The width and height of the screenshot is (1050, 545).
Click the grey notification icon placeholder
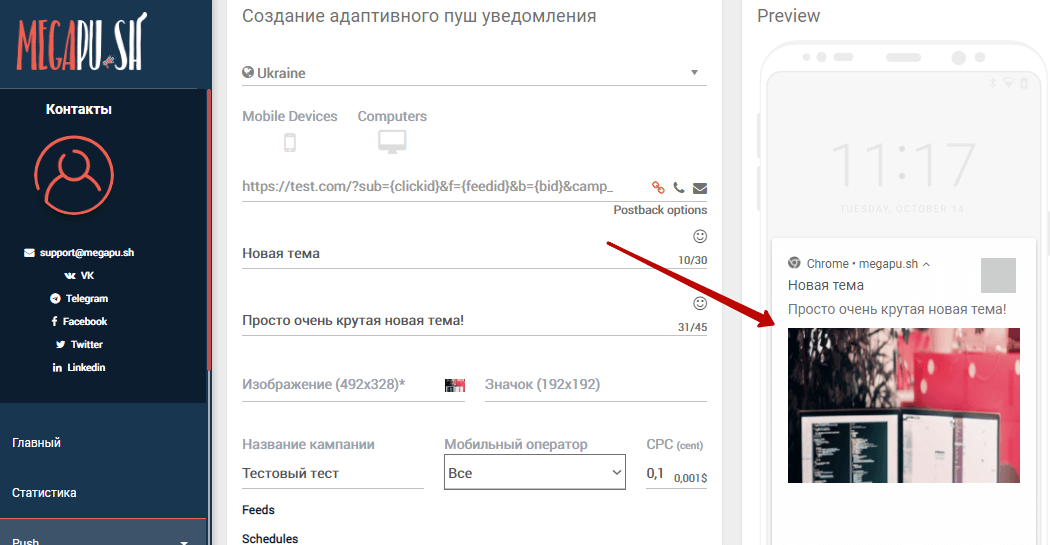(998, 275)
